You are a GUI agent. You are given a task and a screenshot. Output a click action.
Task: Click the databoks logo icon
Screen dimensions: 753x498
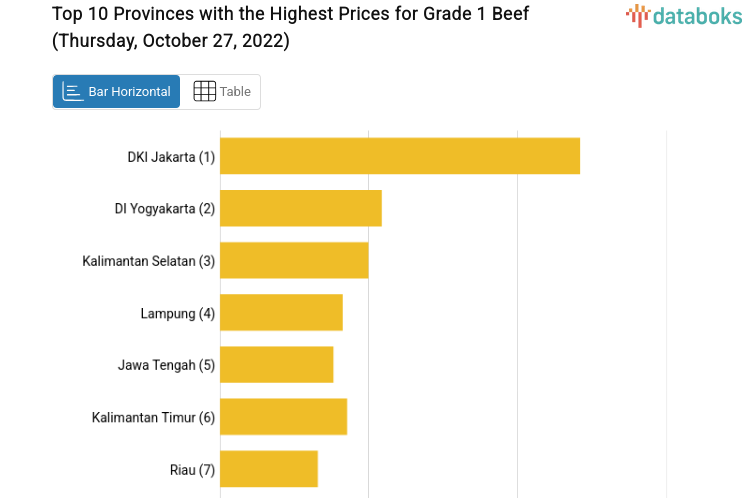pos(638,15)
